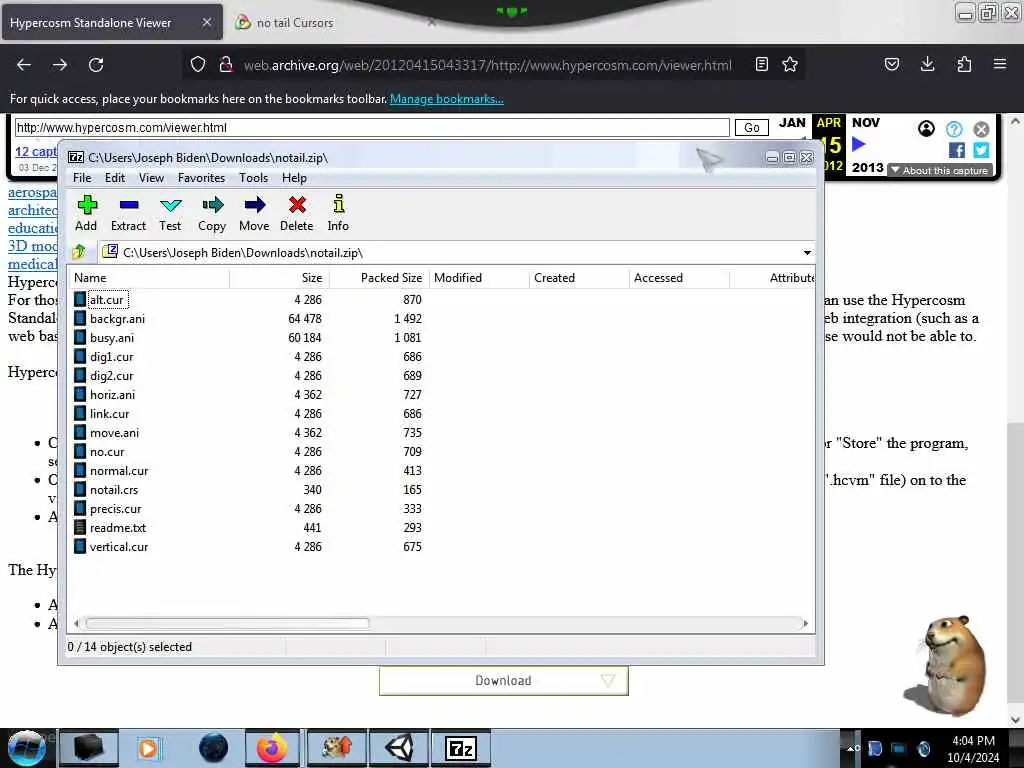Select the readme.txt file

click(x=118, y=527)
